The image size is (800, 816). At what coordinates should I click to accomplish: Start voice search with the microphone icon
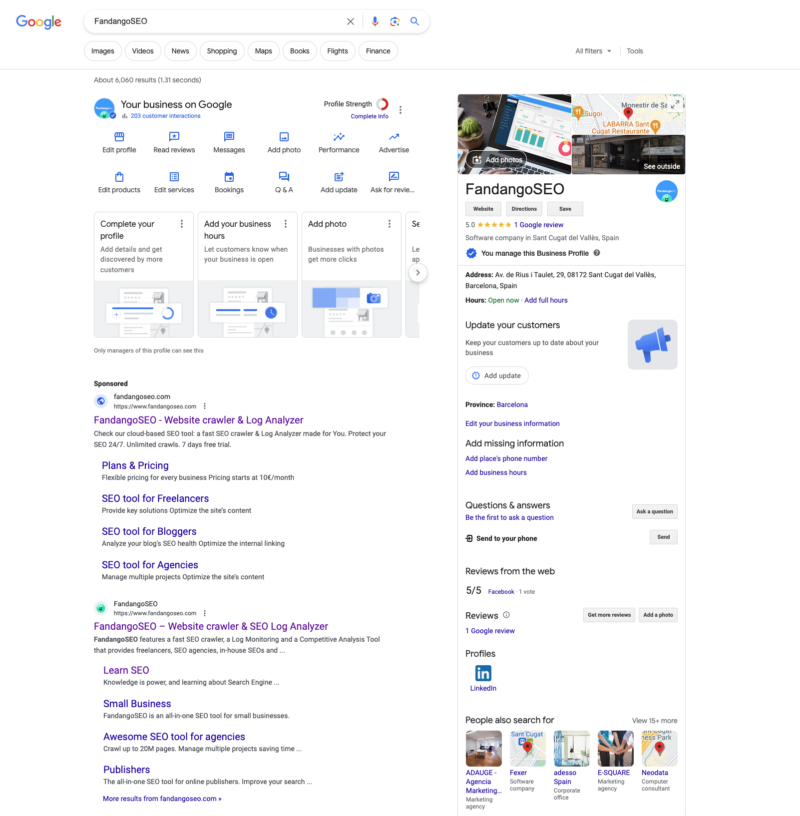(375, 21)
